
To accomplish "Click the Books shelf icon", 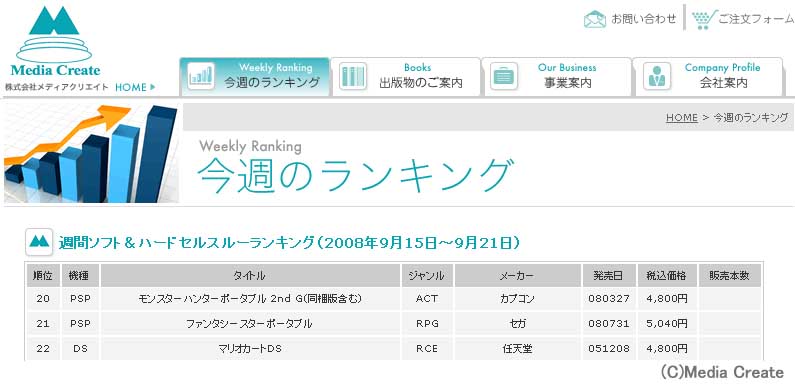I will pos(353,76).
